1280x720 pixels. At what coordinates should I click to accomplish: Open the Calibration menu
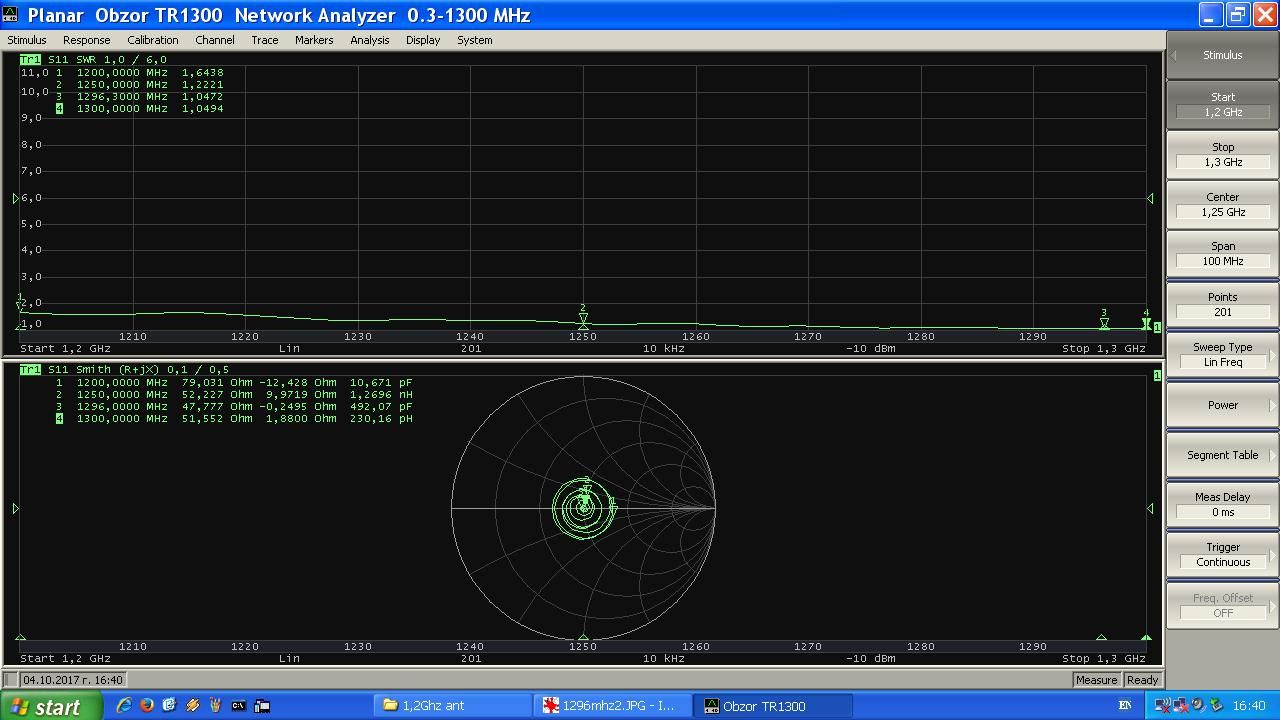[152, 40]
